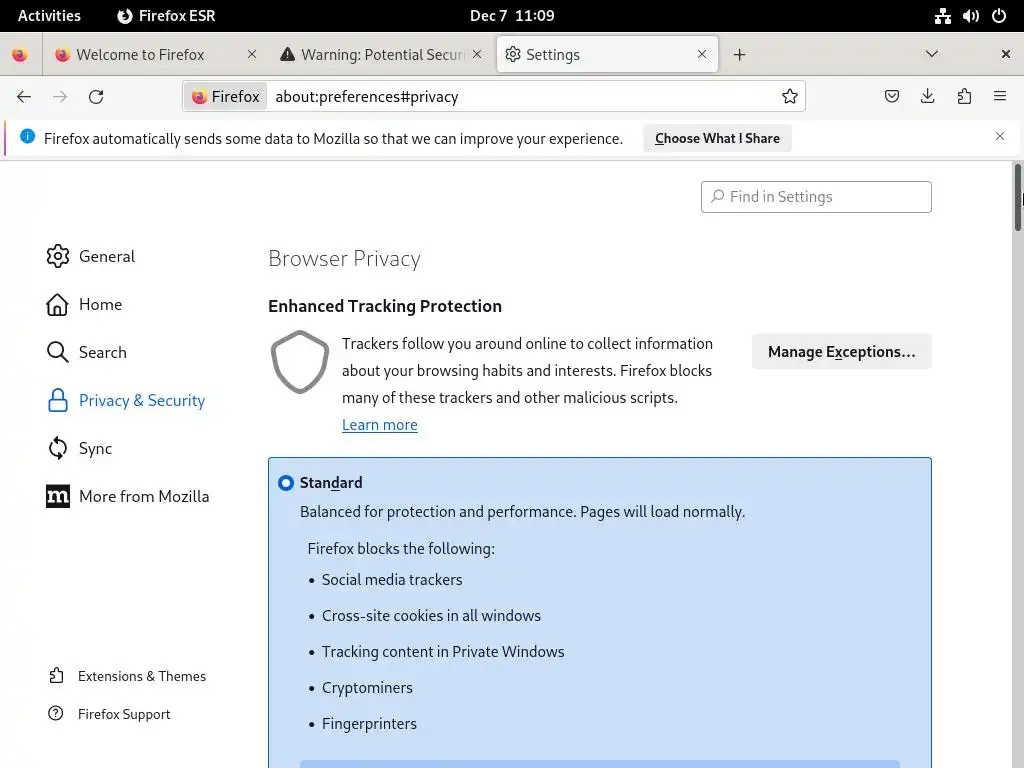Screen dimensions: 1024x768
Task: Open the Extensions puzzle icon
Action: (x=964, y=97)
